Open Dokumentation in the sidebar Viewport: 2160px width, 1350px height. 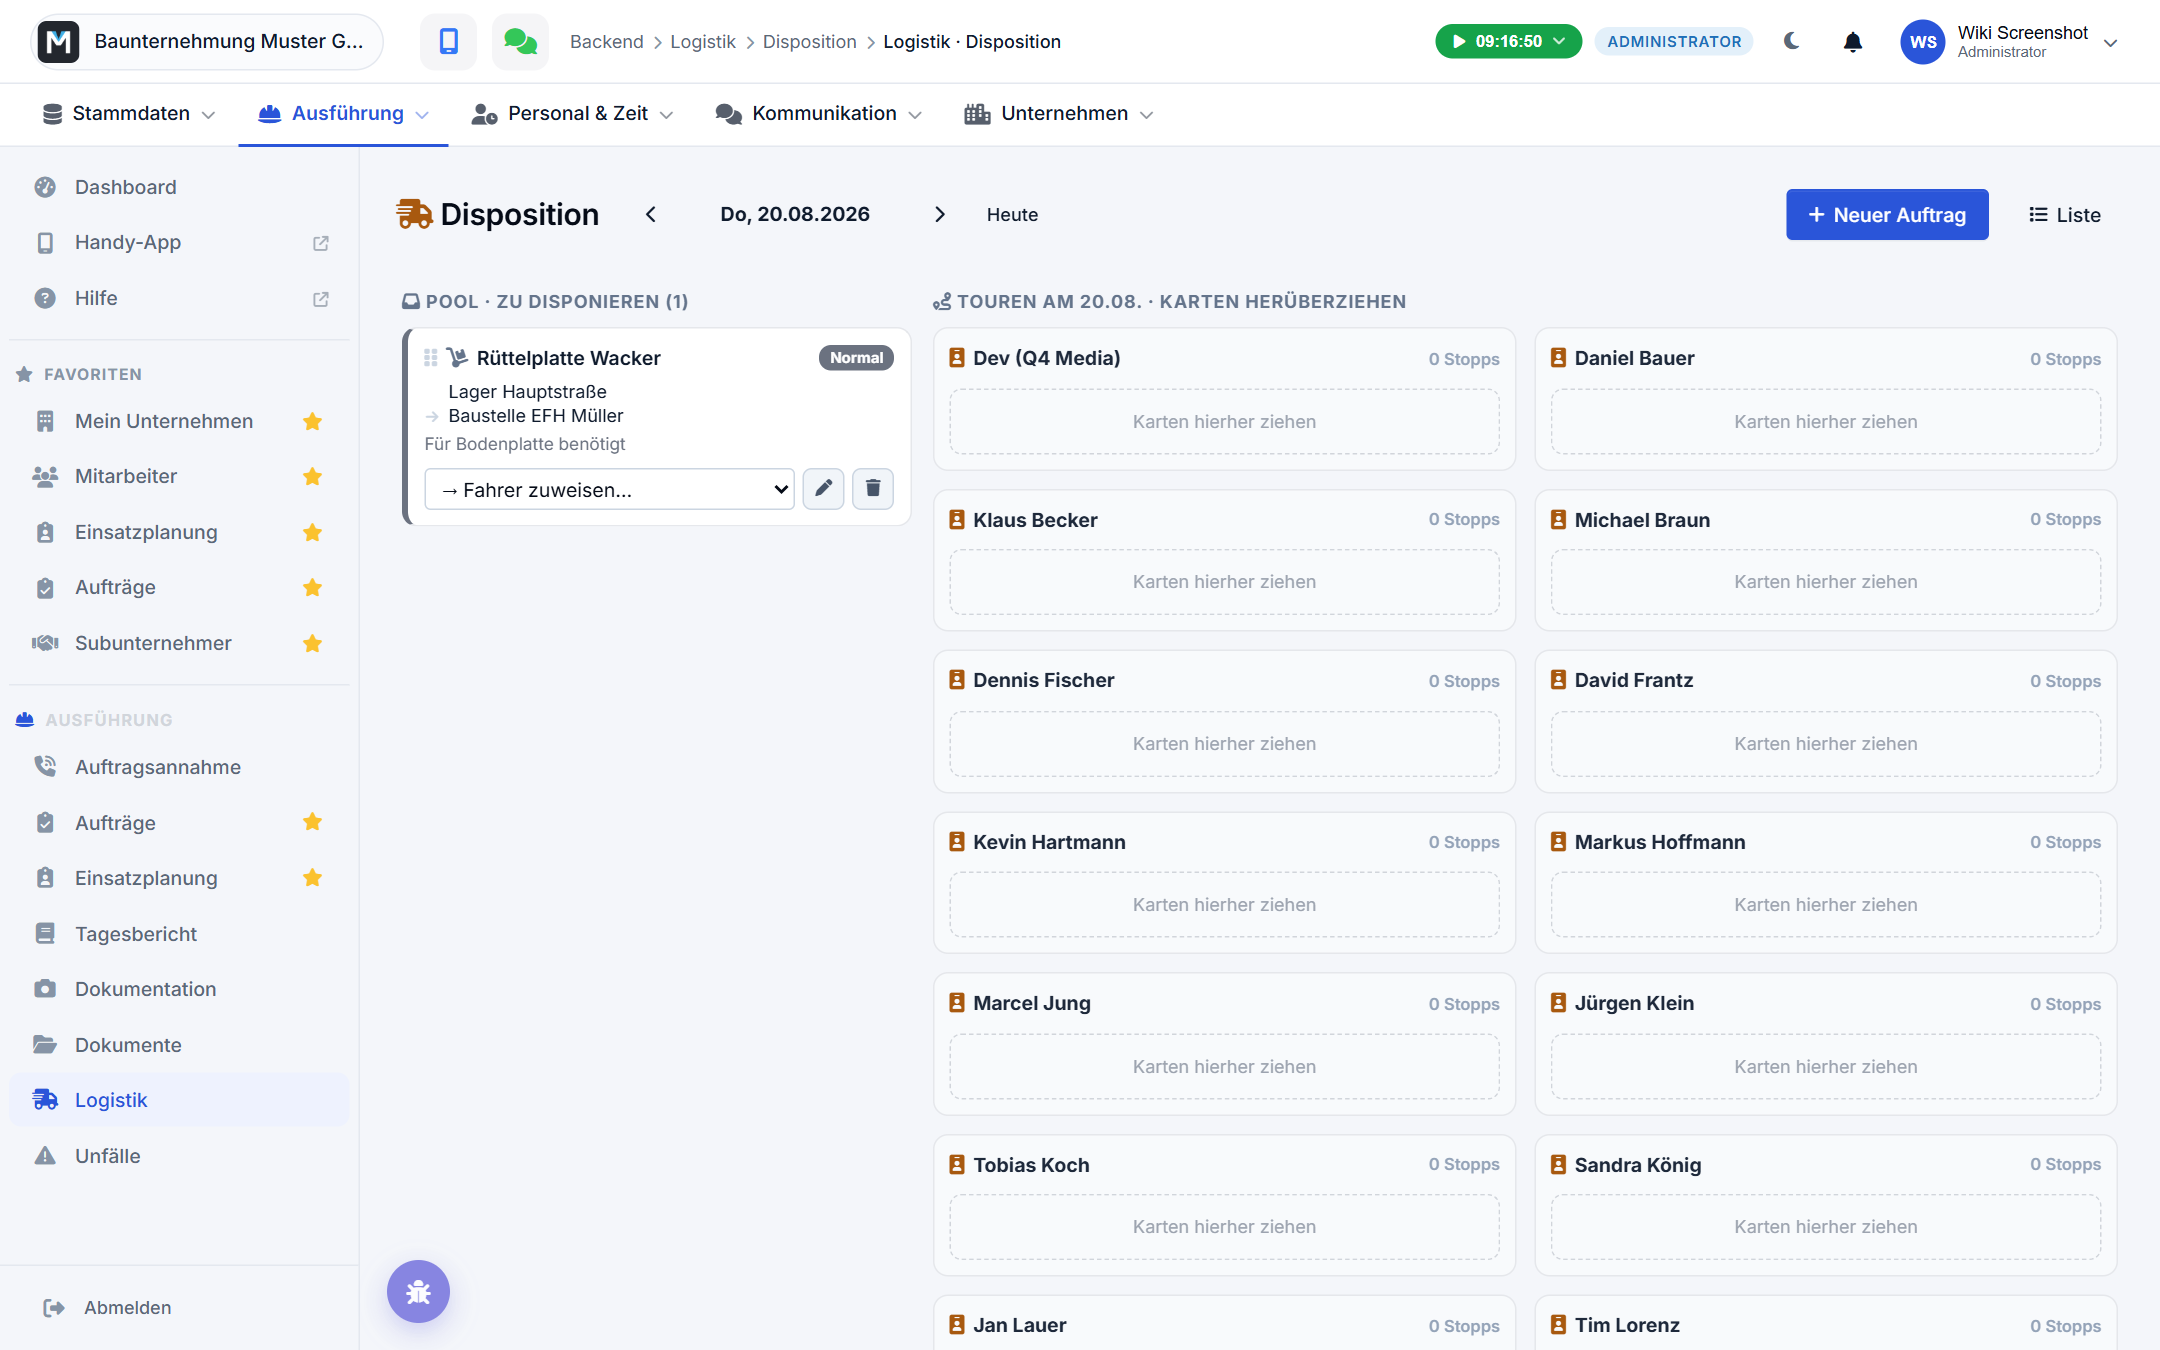coord(179,989)
